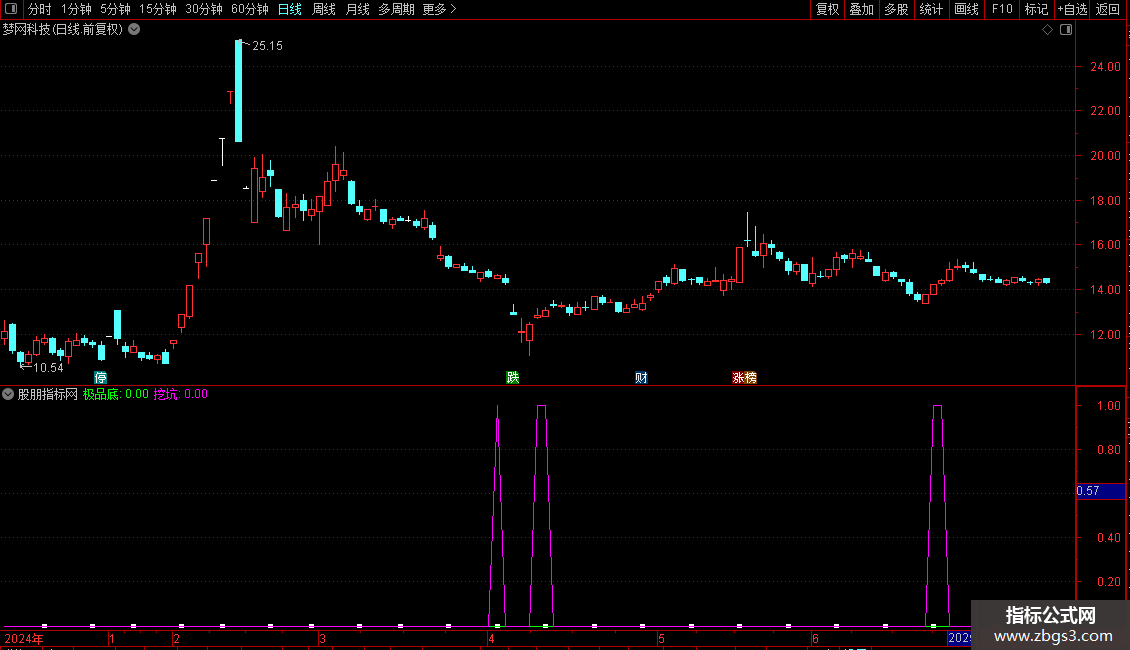Open the 统计 statistics tool

(x=931, y=9)
